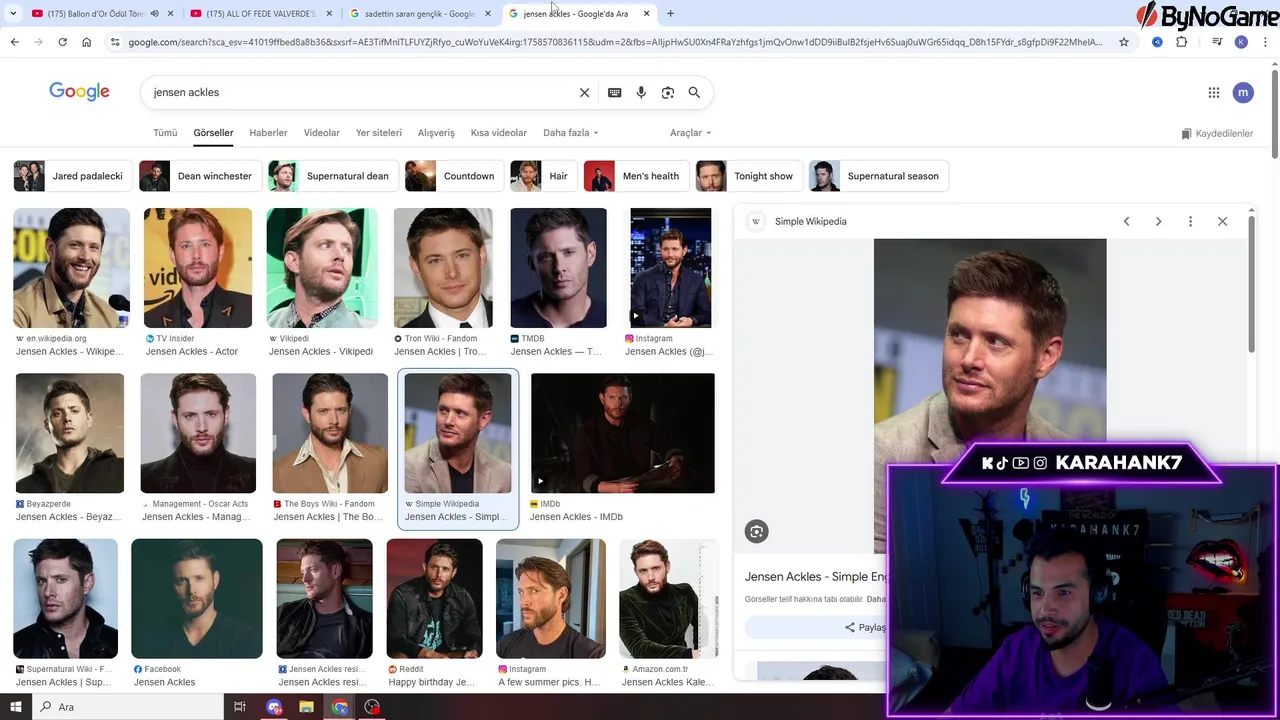Close the image preview panel
Screen dimensions: 1280x720
click(x=1222, y=221)
